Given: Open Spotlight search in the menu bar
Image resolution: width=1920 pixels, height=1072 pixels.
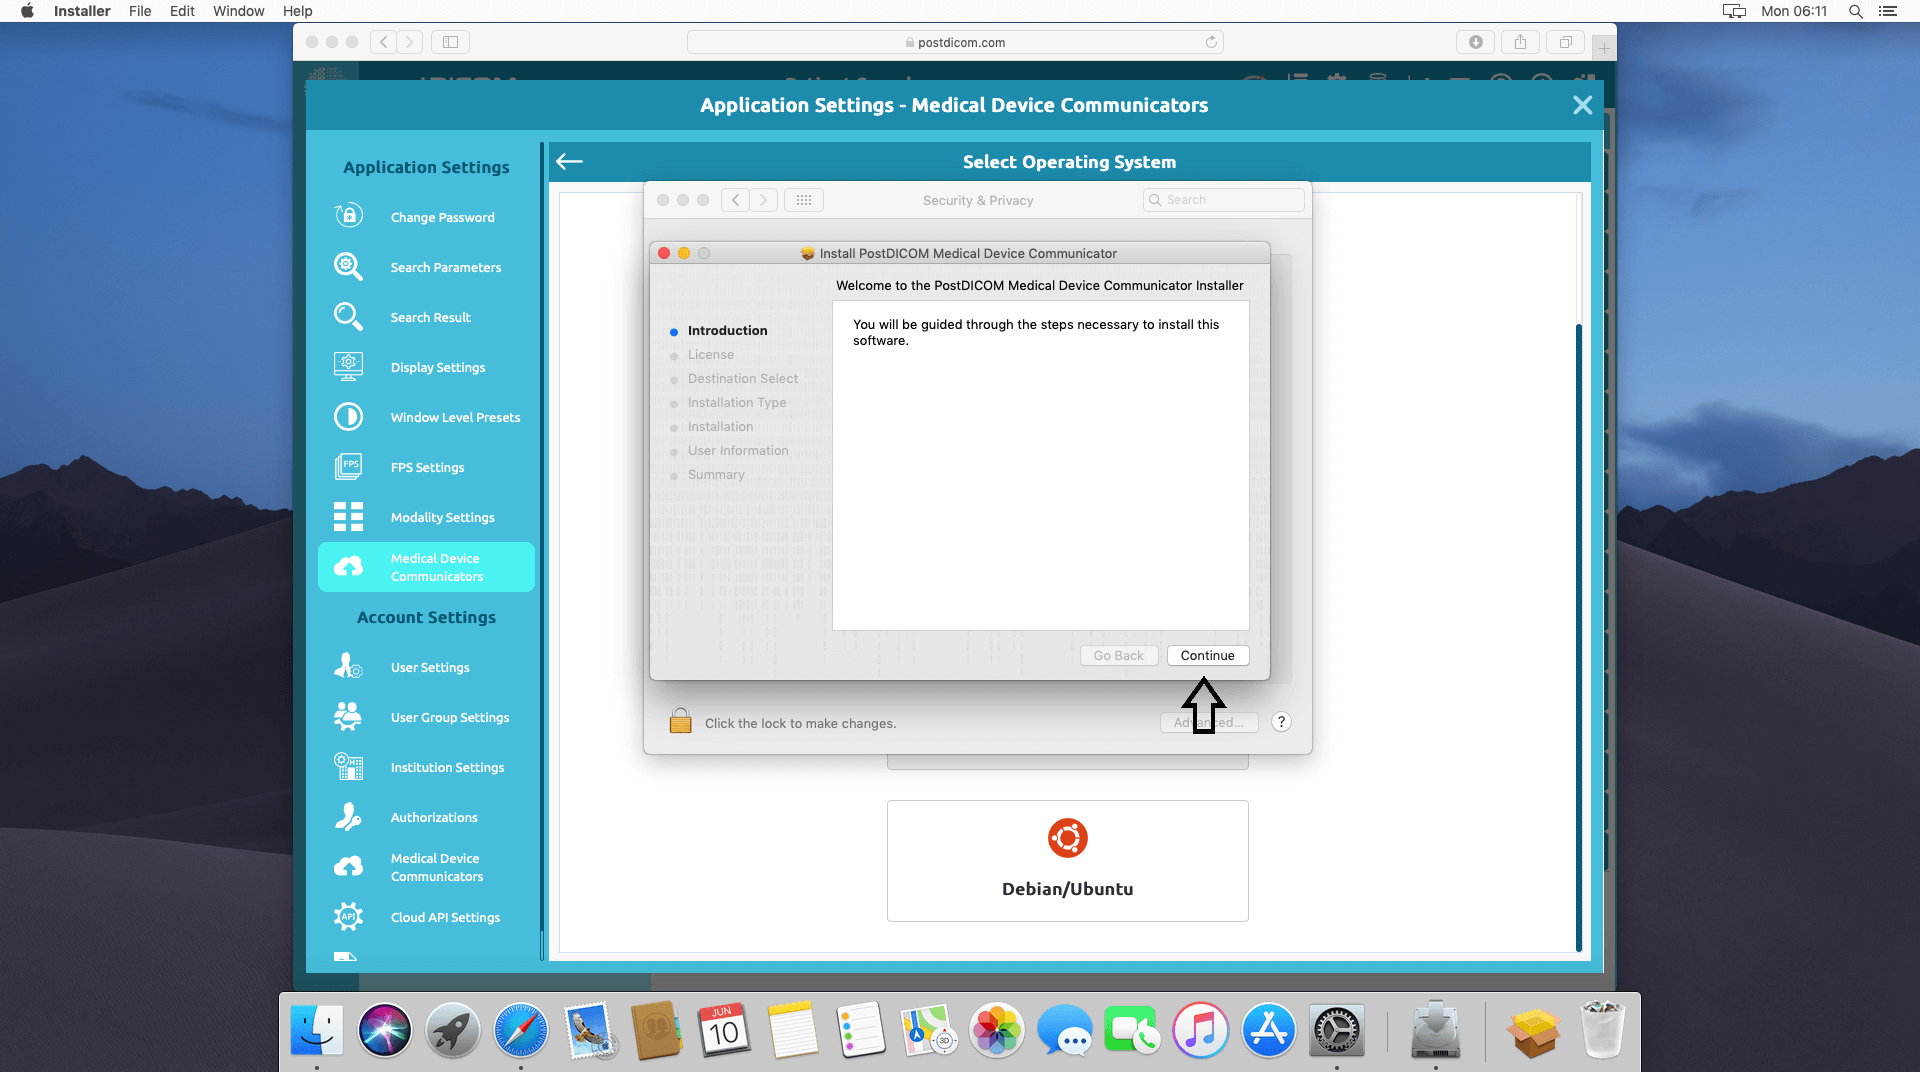Looking at the screenshot, I should [x=1855, y=11].
